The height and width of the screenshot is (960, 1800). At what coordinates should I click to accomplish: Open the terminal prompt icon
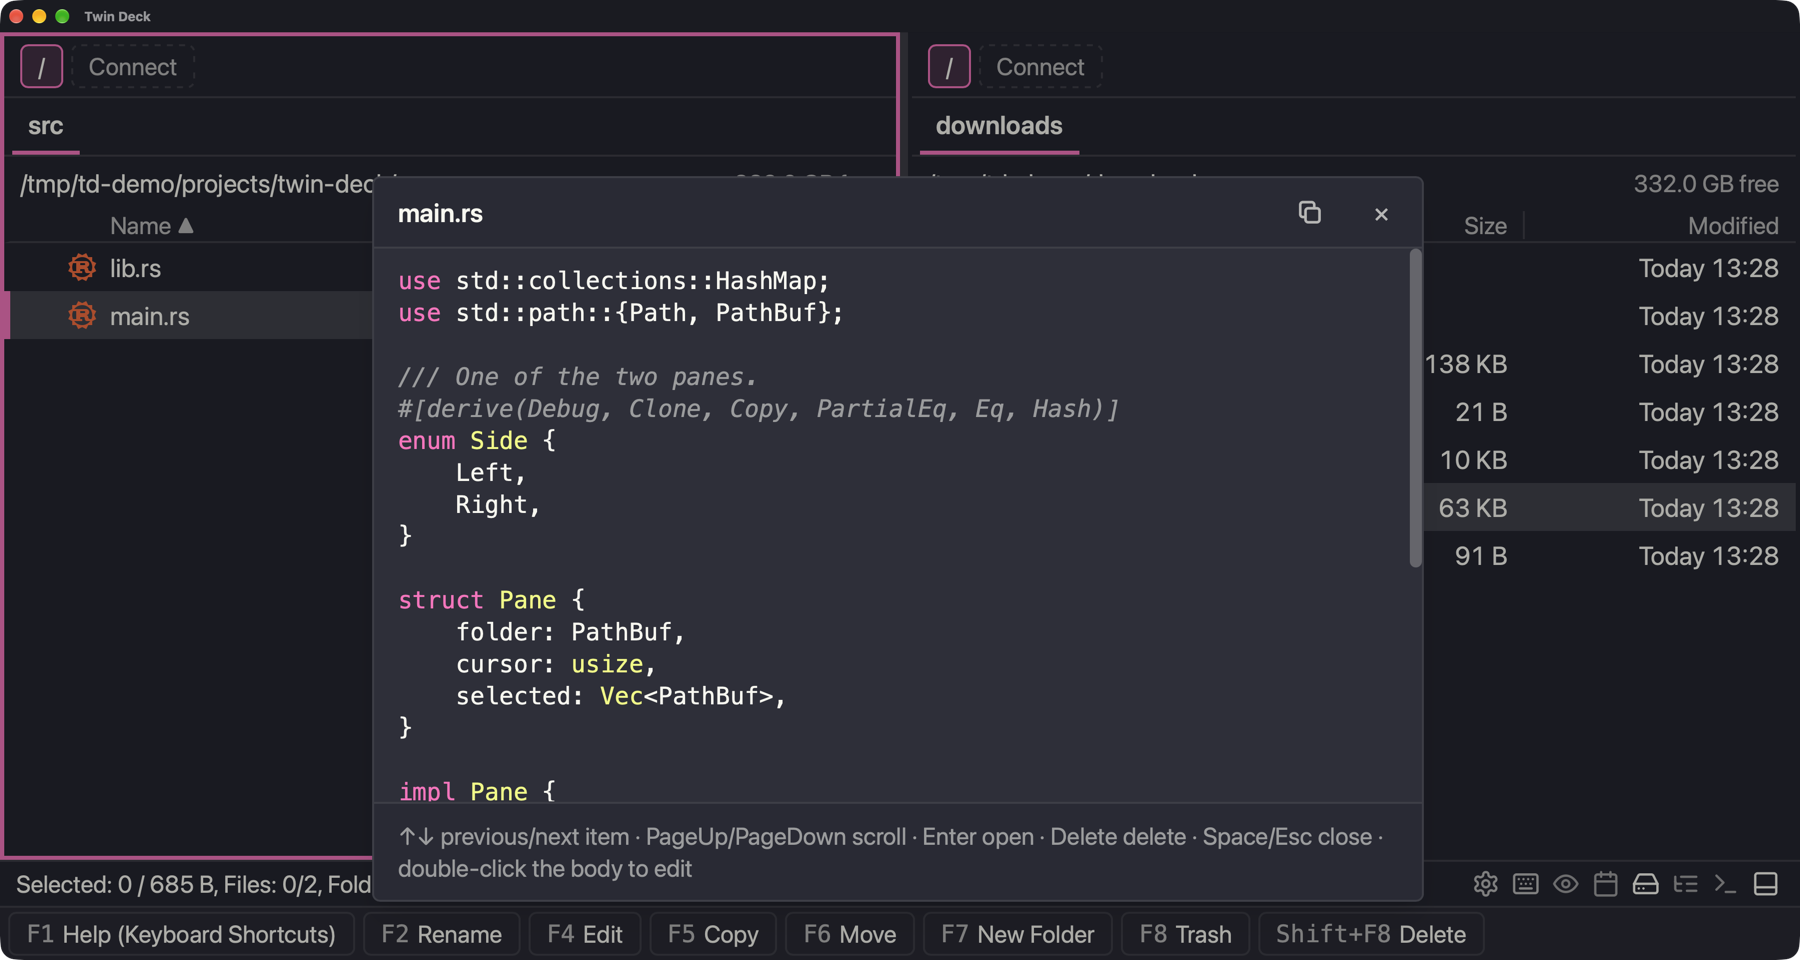[1725, 884]
